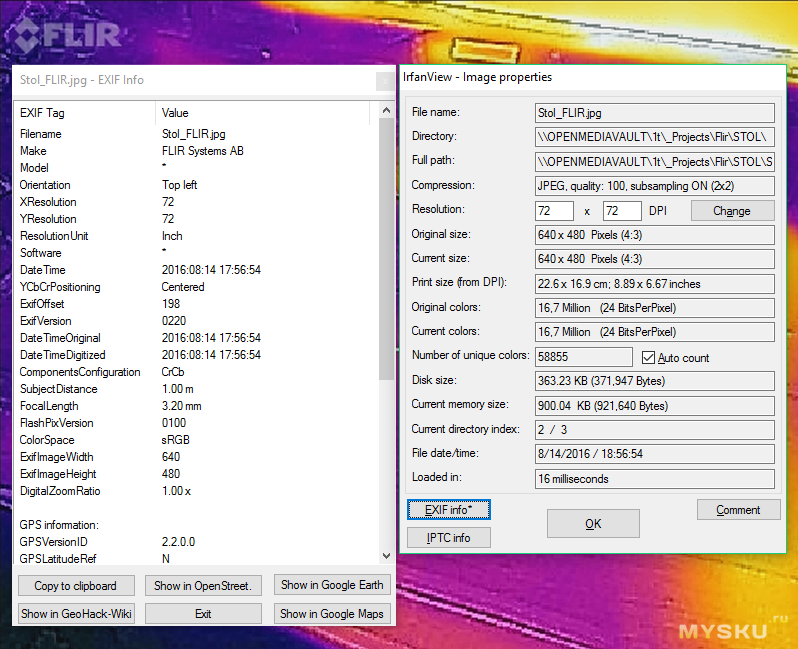The height and width of the screenshot is (649, 798).
Task: Click the EXIF list scroll up arrow
Action: (x=386, y=110)
